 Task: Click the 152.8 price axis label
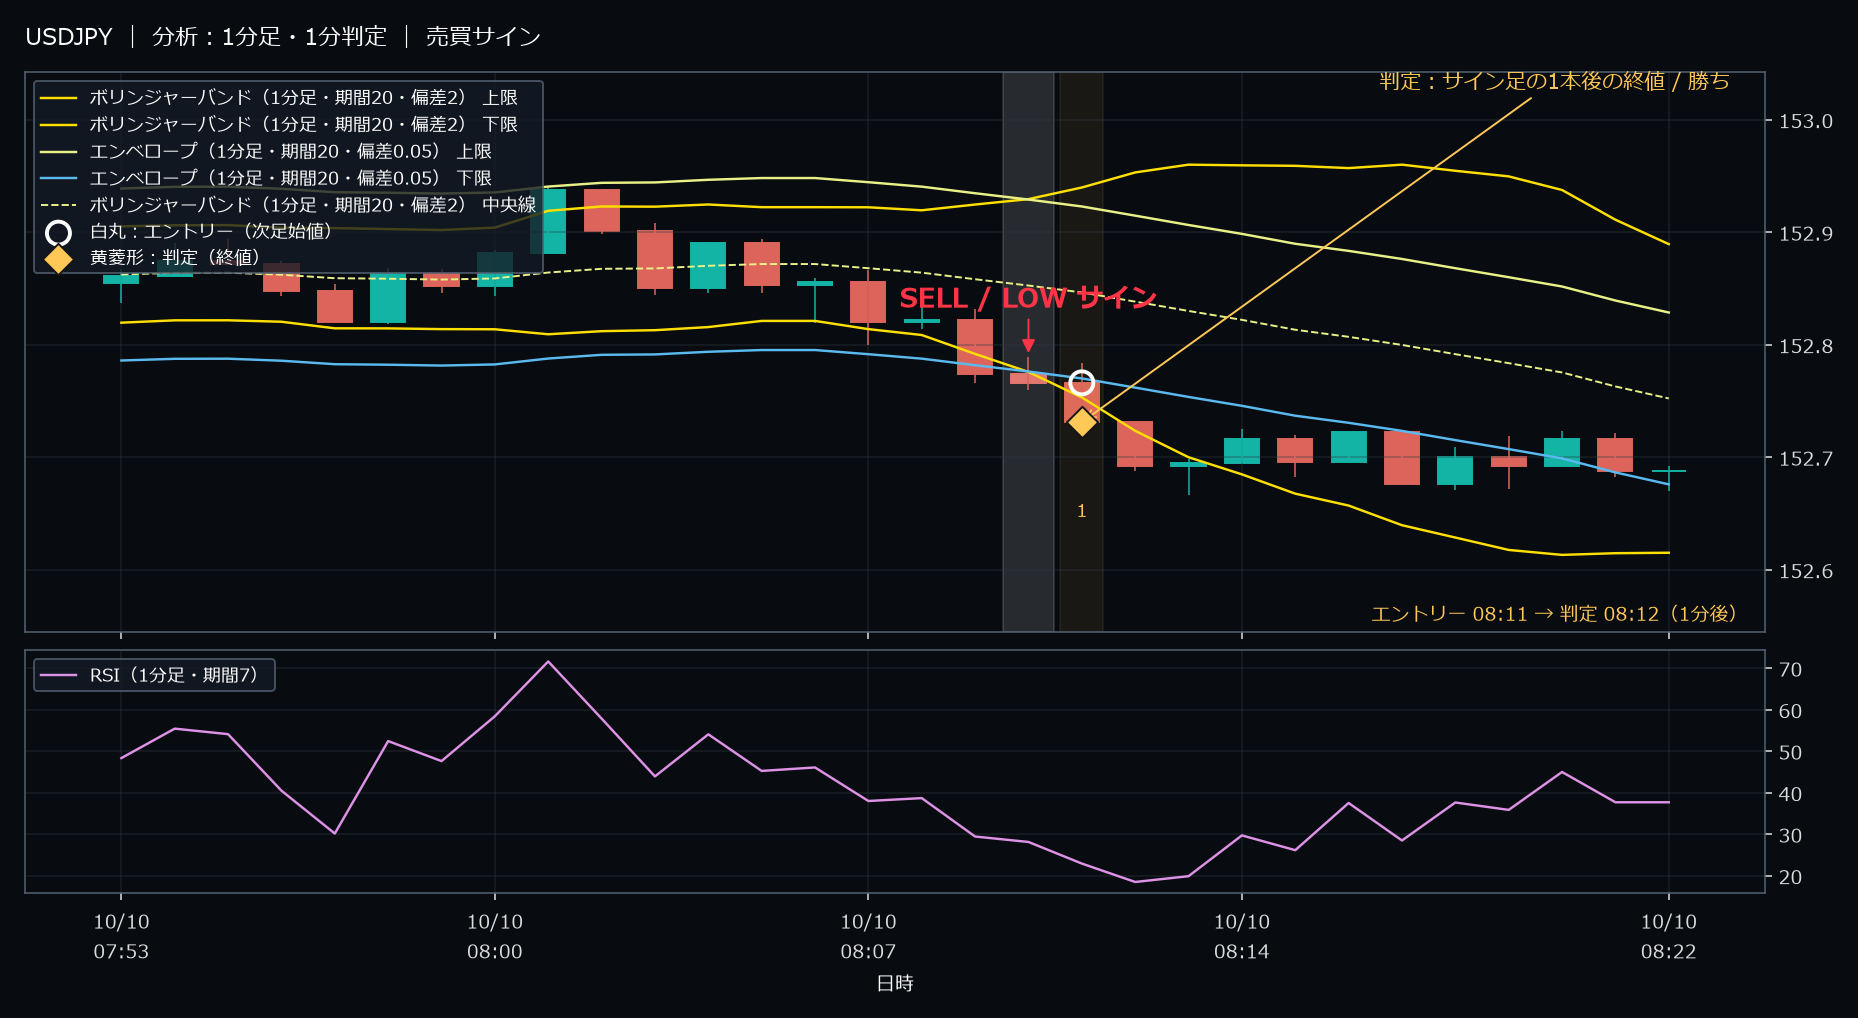point(1805,346)
